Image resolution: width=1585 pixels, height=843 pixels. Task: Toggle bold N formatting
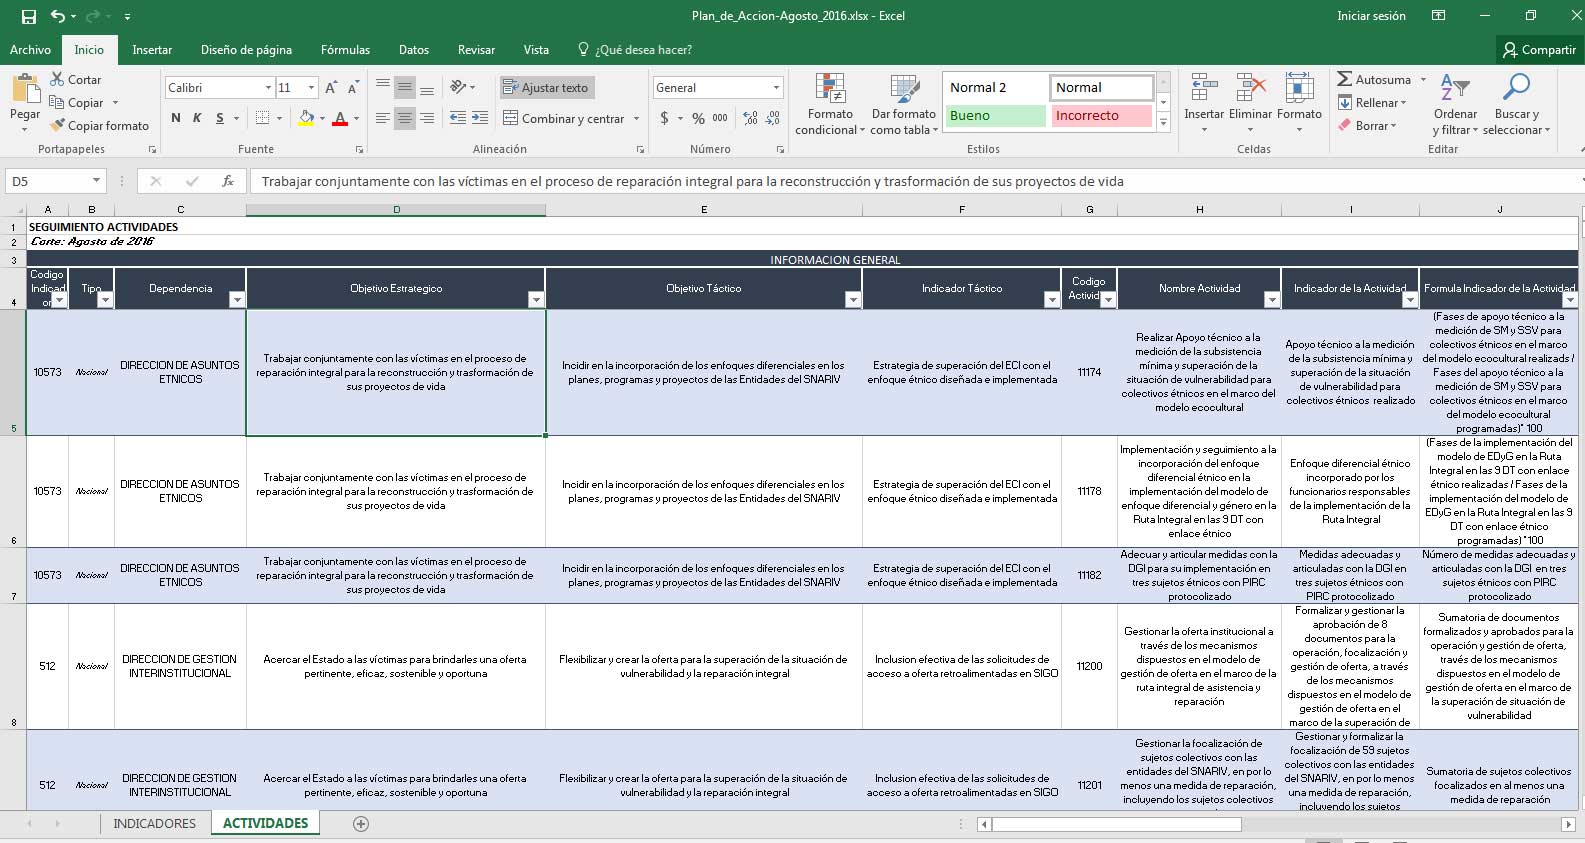tap(176, 118)
